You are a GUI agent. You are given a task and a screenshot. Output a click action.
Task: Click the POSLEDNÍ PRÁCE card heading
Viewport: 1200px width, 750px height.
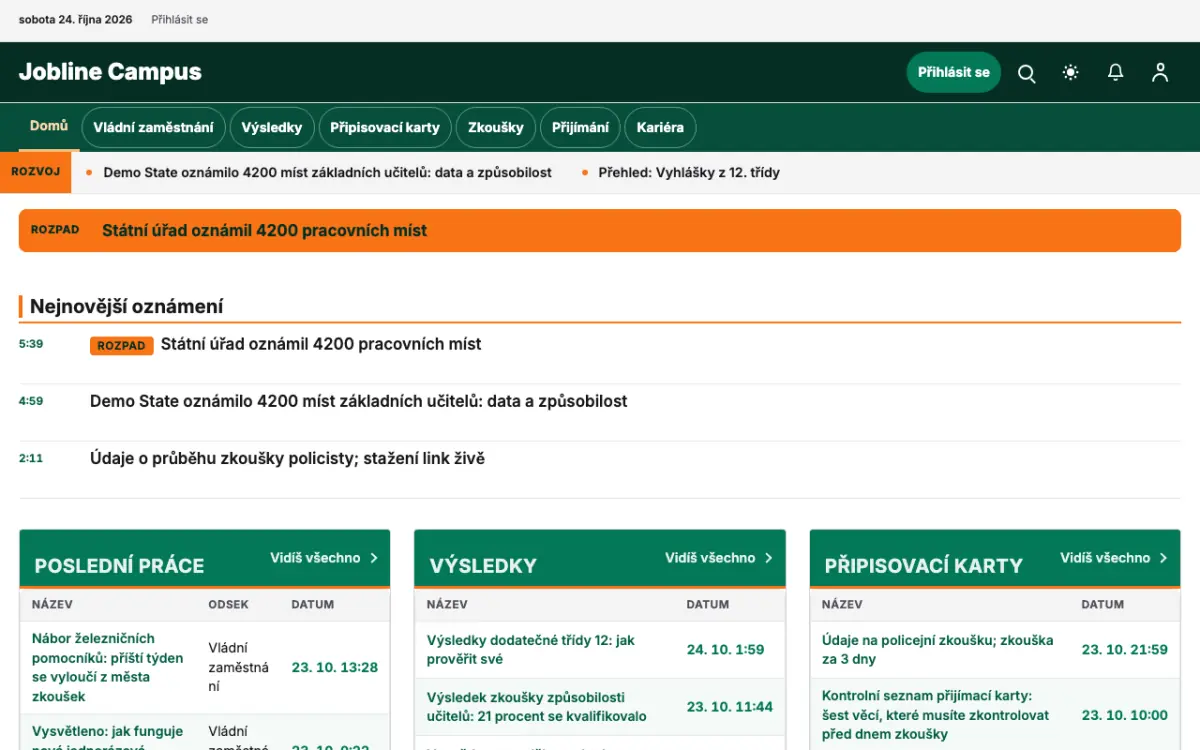point(119,566)
